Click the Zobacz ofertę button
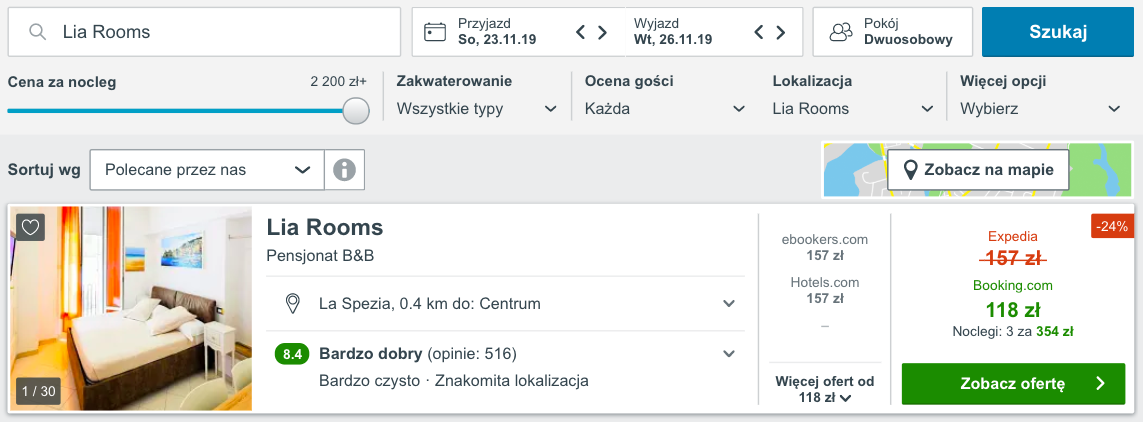Image resolution: width=1143 pixels, height=422 pixels. coord(1013,384)
